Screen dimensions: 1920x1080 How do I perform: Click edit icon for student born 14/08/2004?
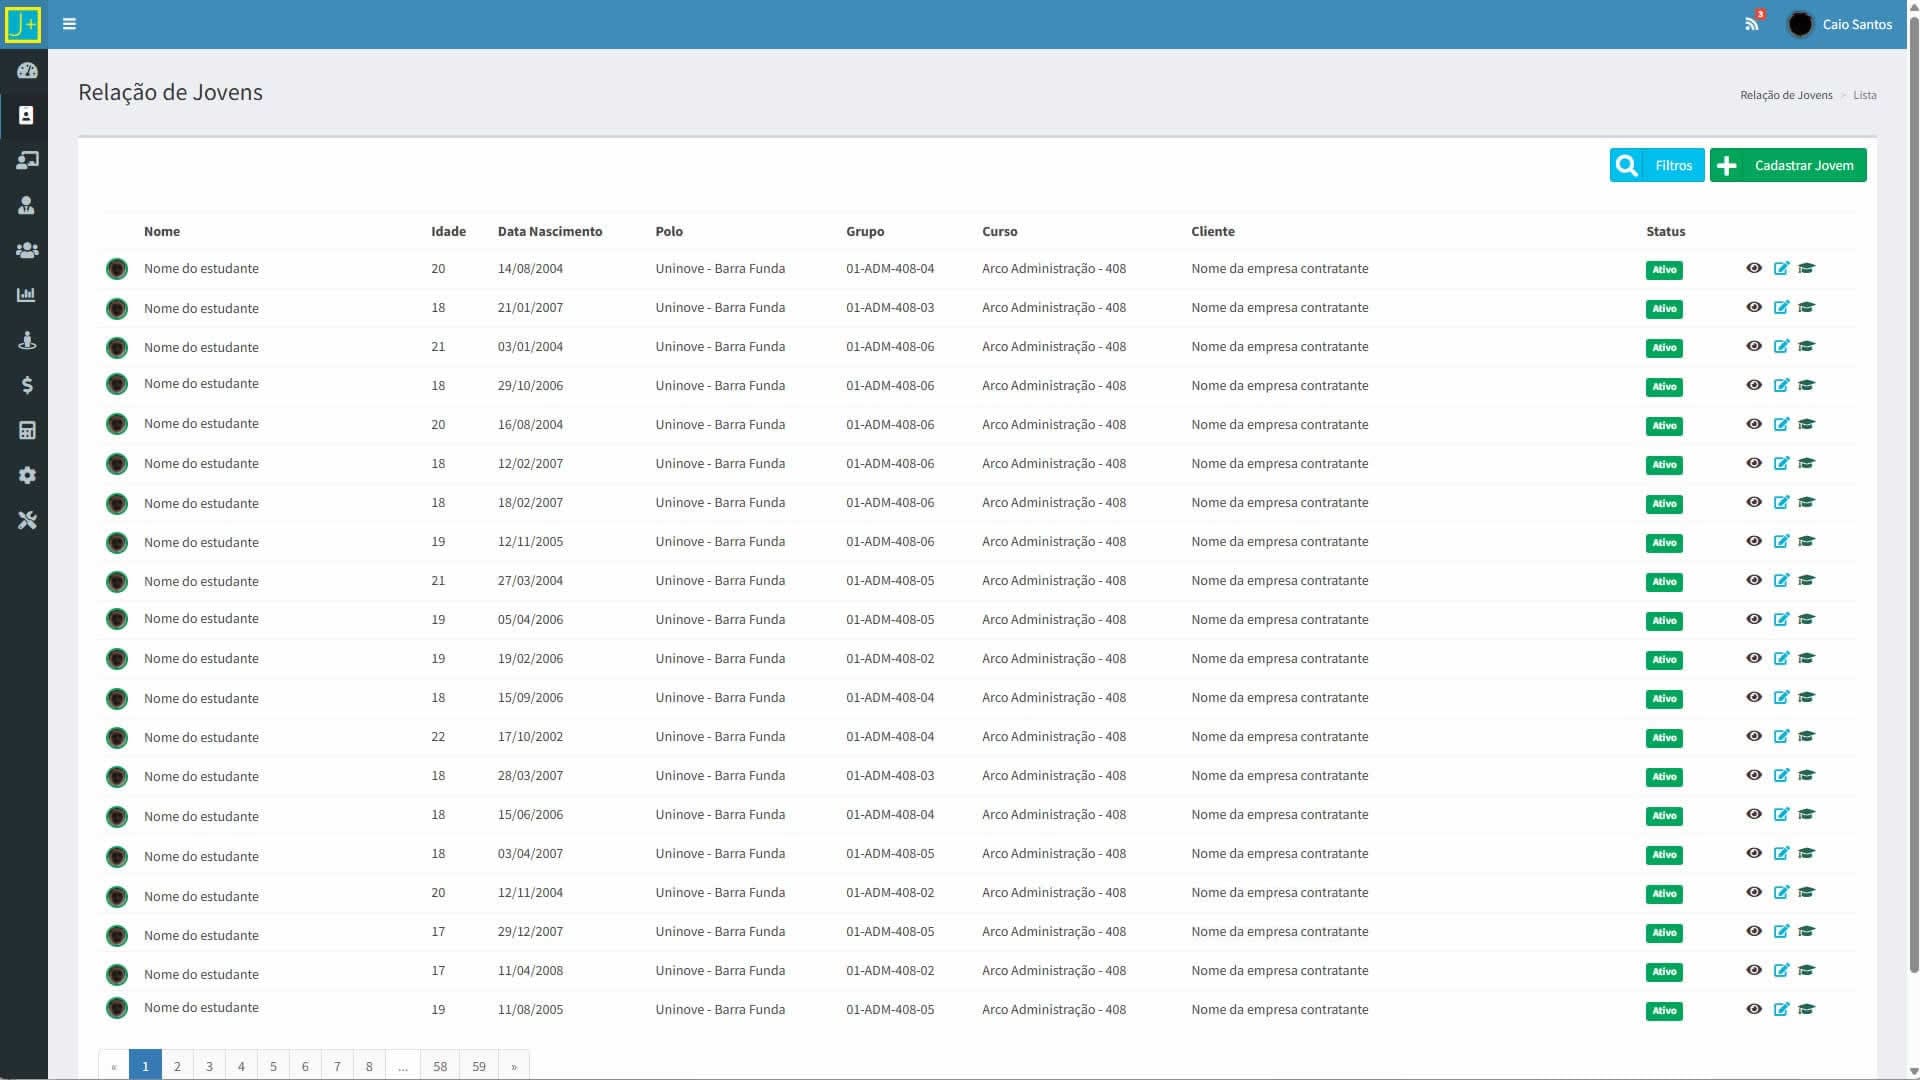click(1781, 268)
